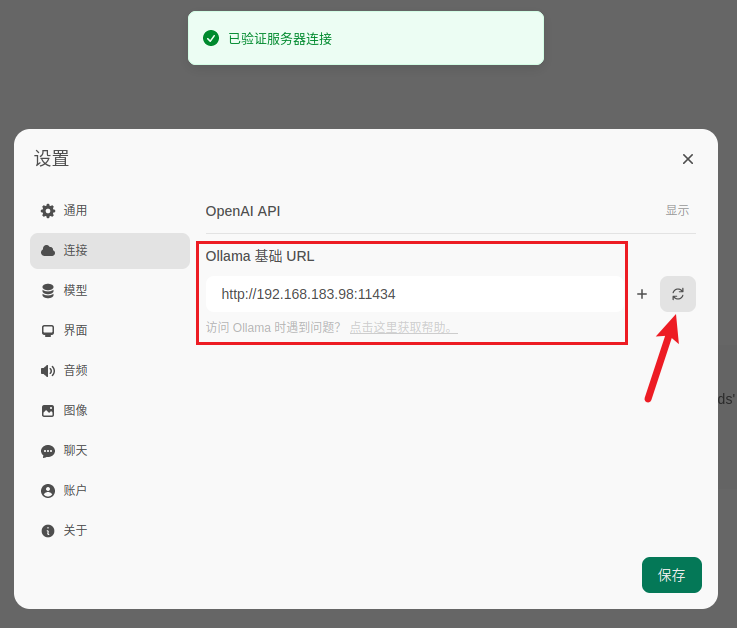
Task: Save settings with the 保存 button
Action: click(672, 575)
